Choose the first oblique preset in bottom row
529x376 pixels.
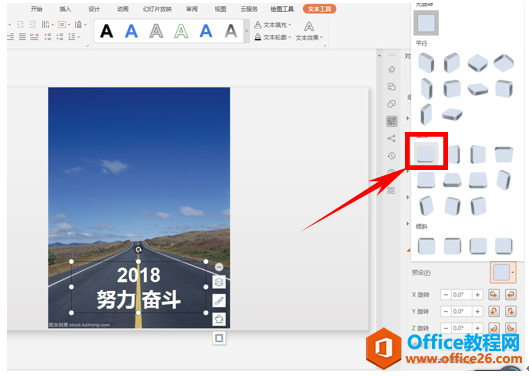(x=426, y=246)
